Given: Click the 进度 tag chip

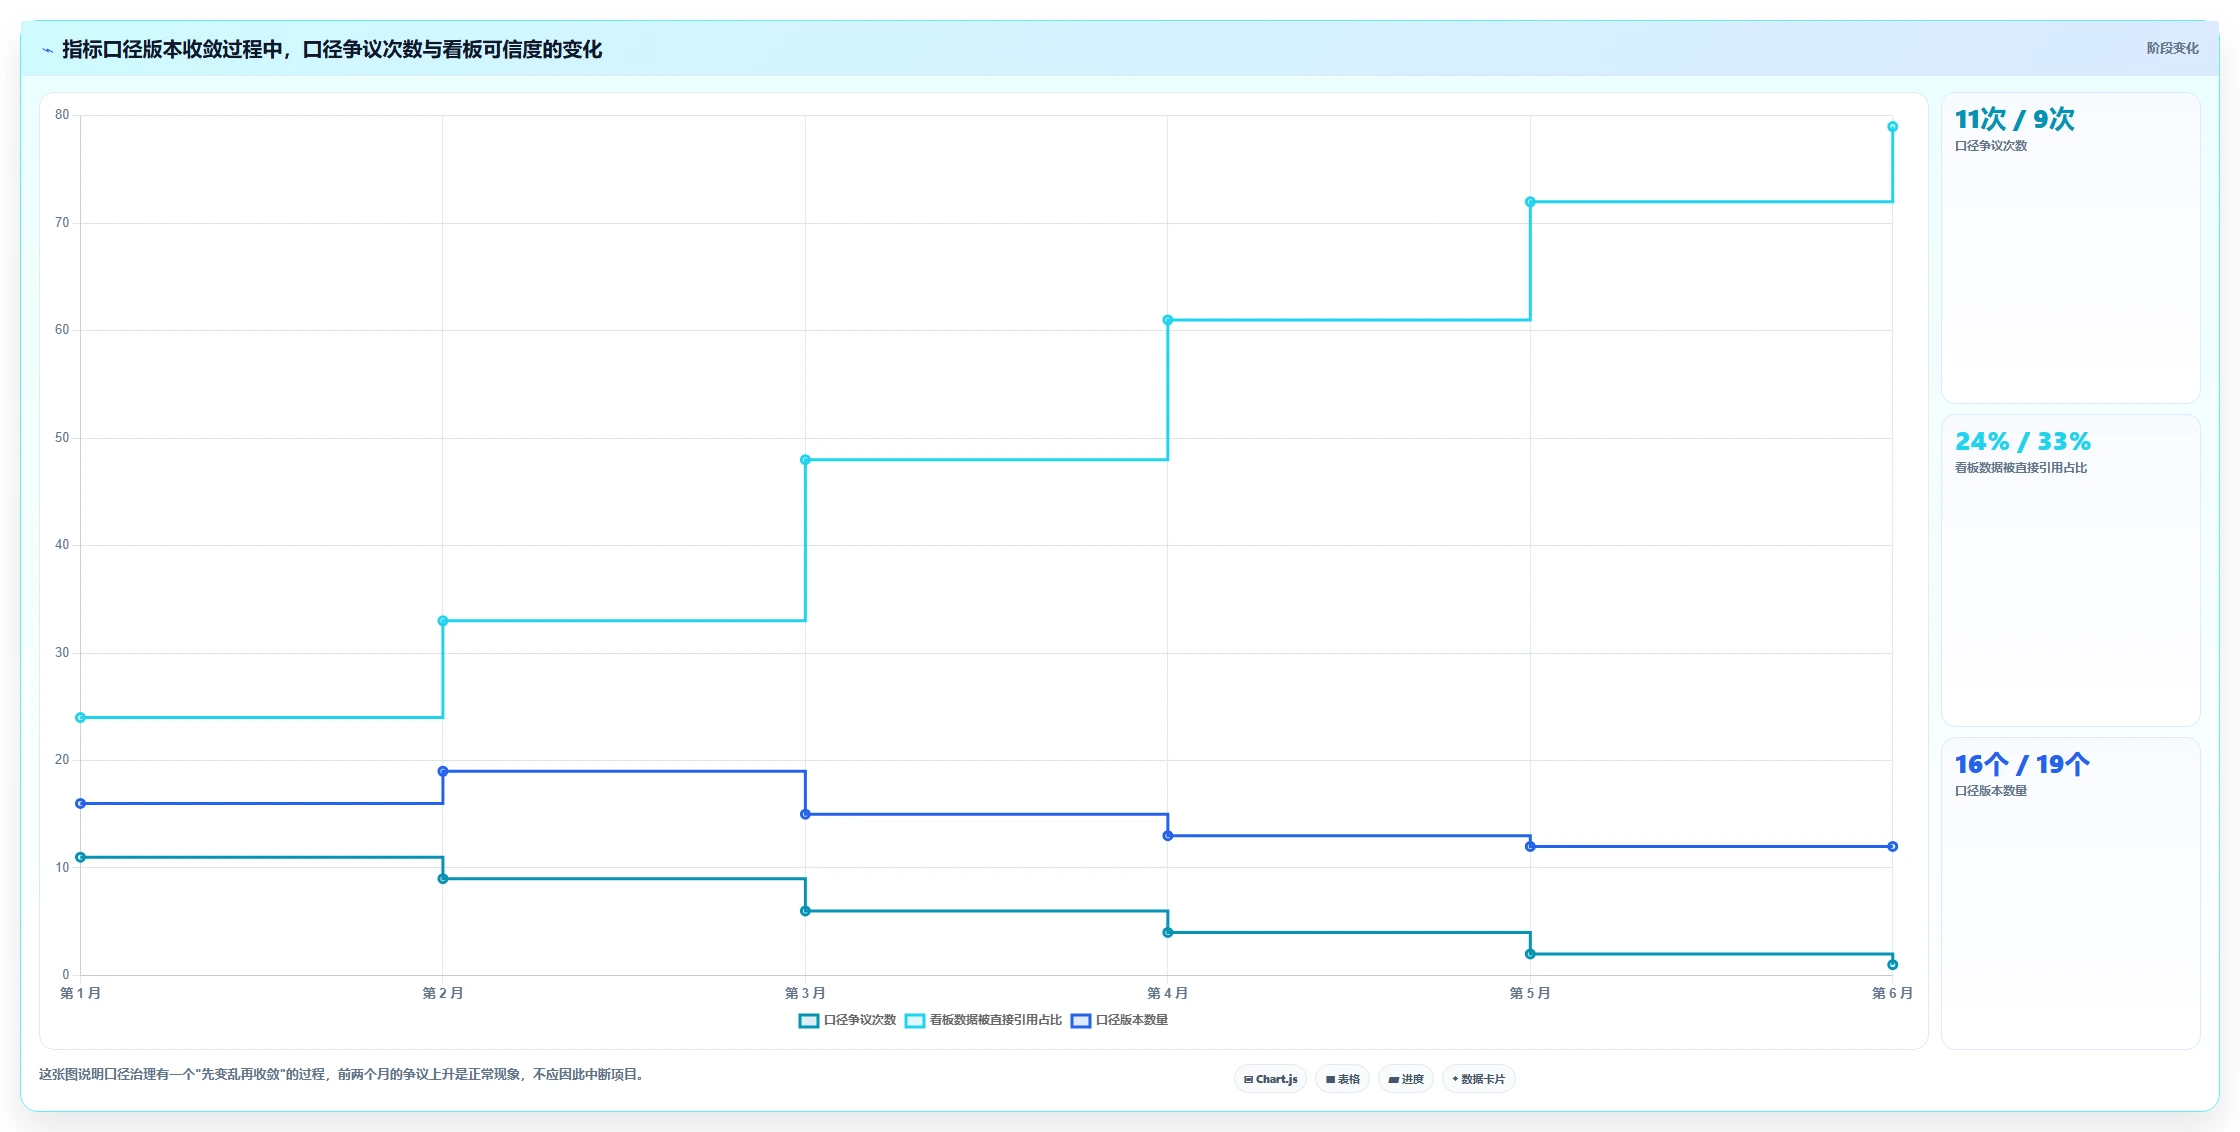Looking at the screenshot, I should (1405, 1079).
